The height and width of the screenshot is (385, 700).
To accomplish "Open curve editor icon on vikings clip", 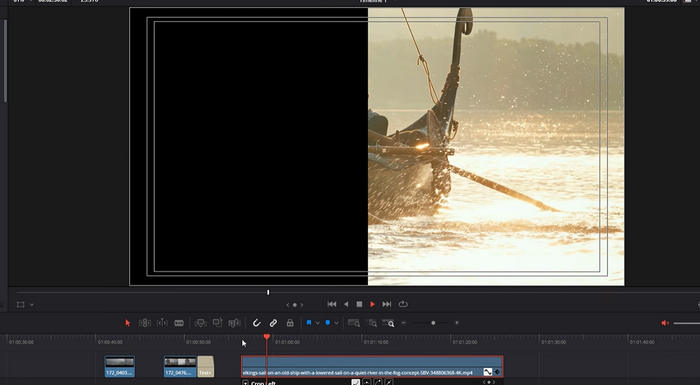I will click(x=488, y=372).
